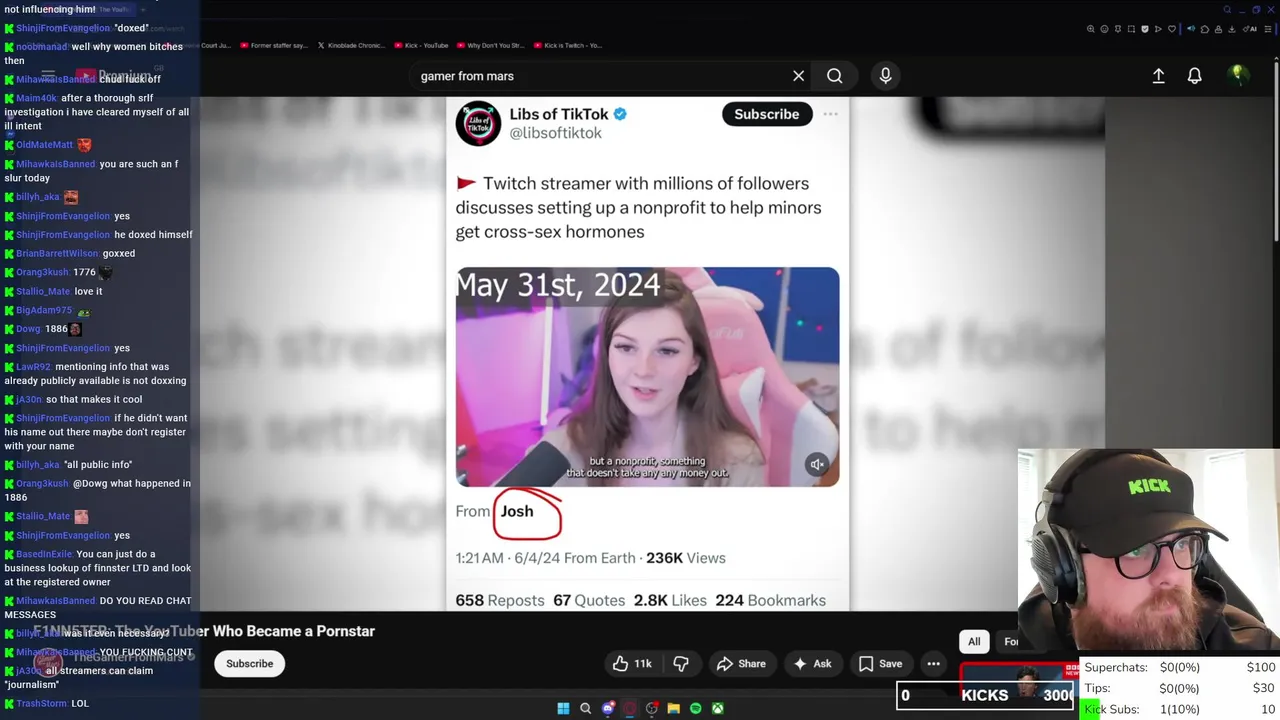1280x720 pixels.
Task: Click the '236K Views' text in tweet
Action: pyautogui.click(x=686, y=558)
